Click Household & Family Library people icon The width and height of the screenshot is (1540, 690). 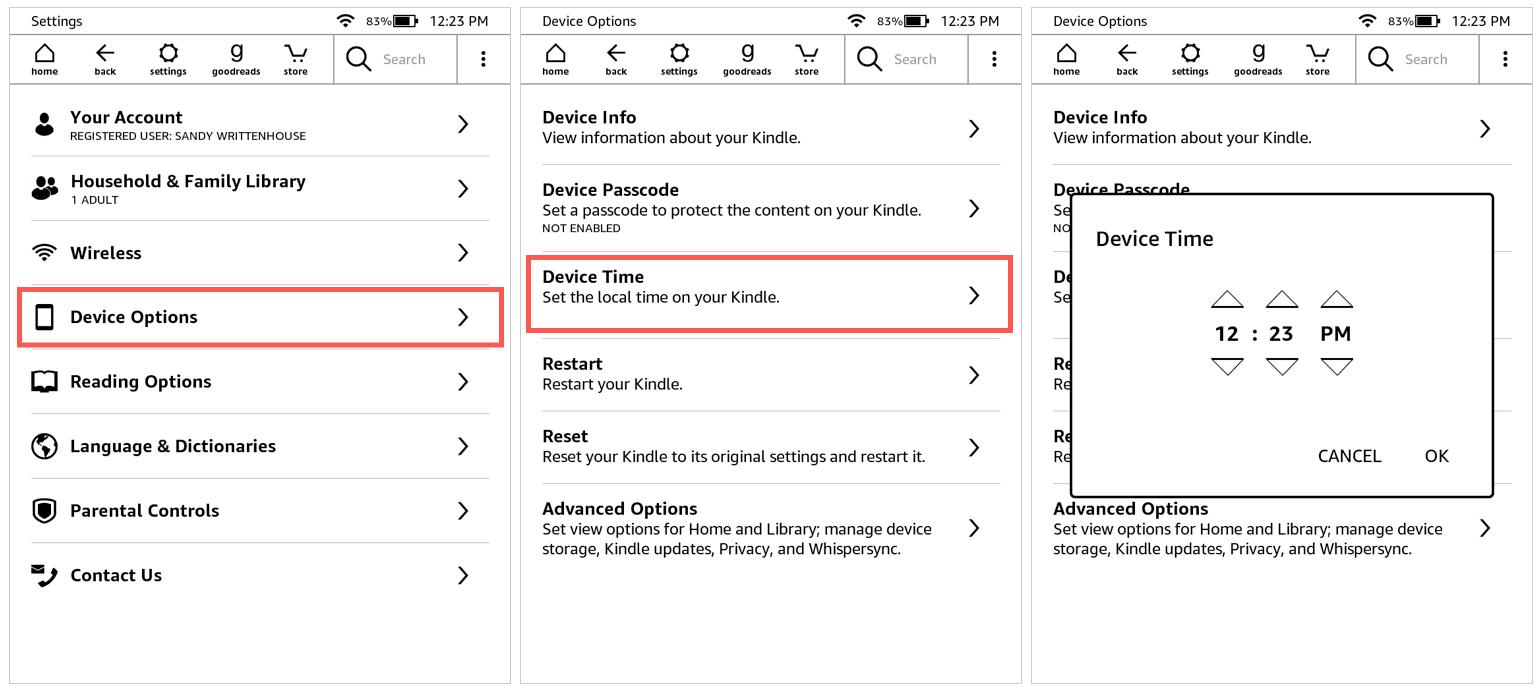45,188
